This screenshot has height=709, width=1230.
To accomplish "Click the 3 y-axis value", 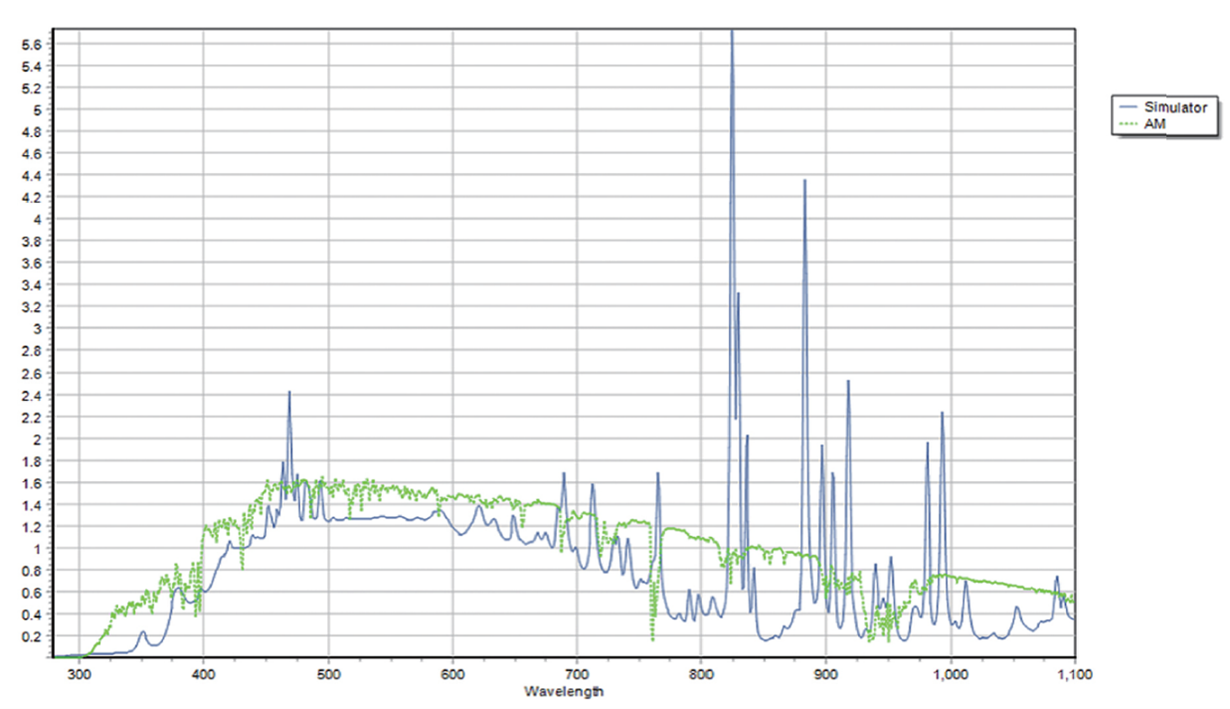I will (37, 329).
